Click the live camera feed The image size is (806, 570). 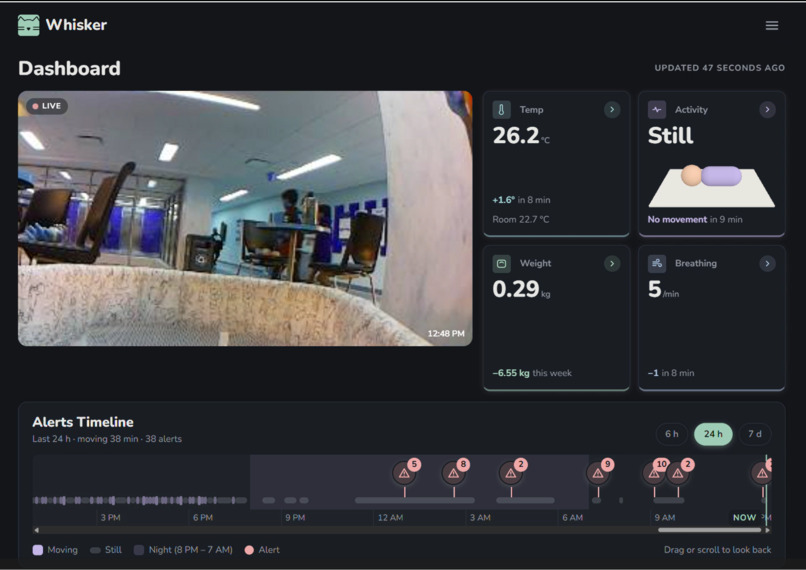[x=245, y=218]
